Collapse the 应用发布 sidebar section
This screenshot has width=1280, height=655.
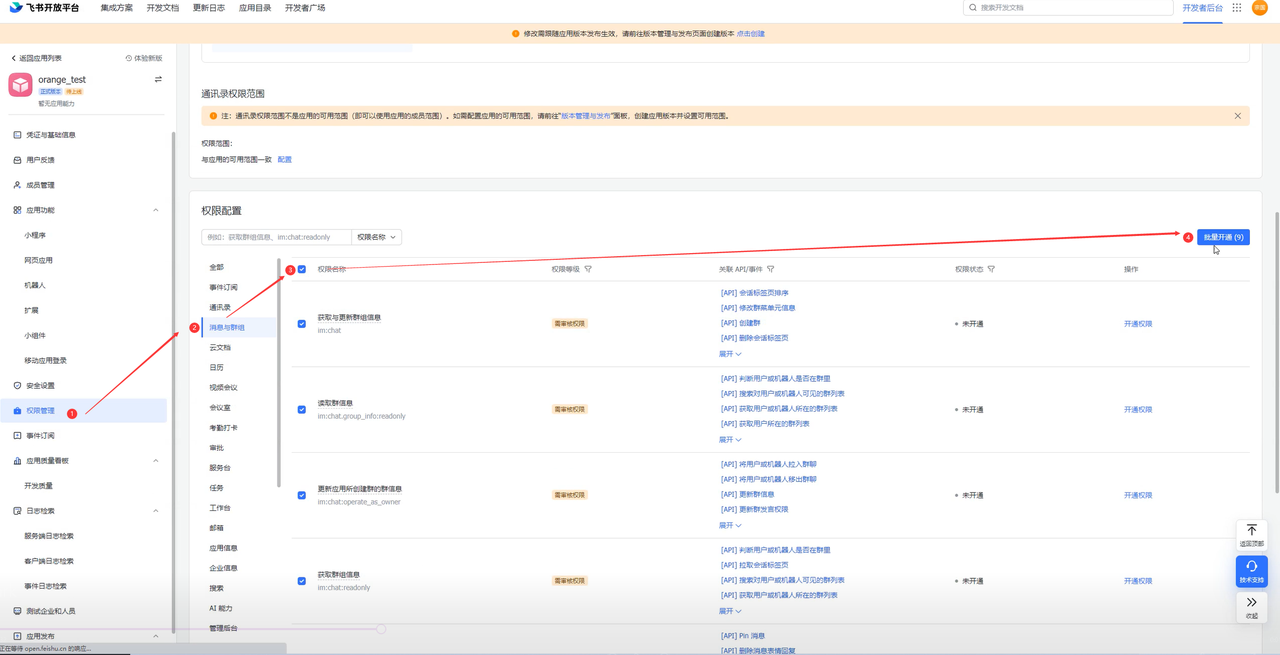[x=156, y=636]
